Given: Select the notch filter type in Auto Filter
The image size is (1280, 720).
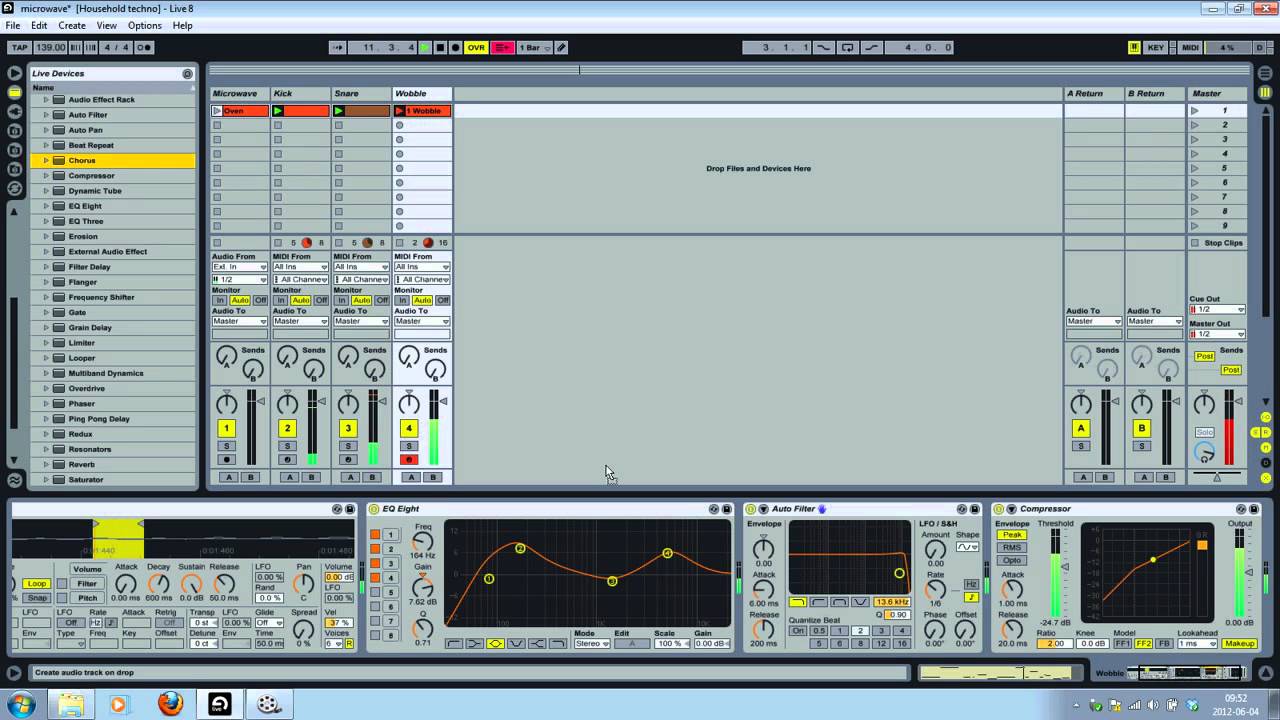Looking at the screenshot, I should pyautogui.click(x=859, y=602).
